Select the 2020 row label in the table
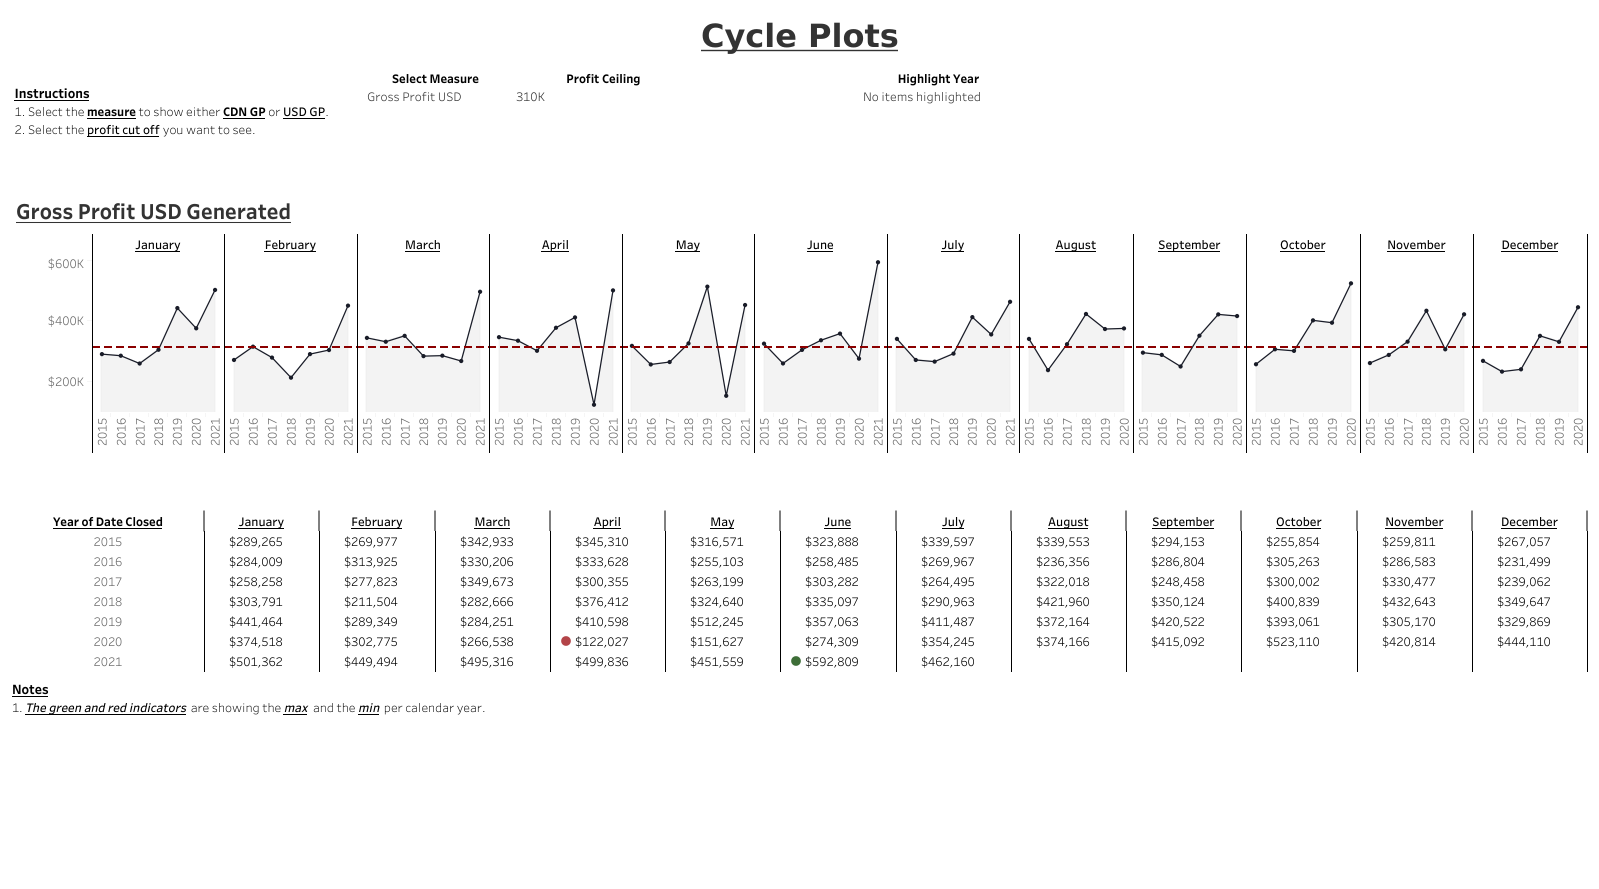 point(107,642)
